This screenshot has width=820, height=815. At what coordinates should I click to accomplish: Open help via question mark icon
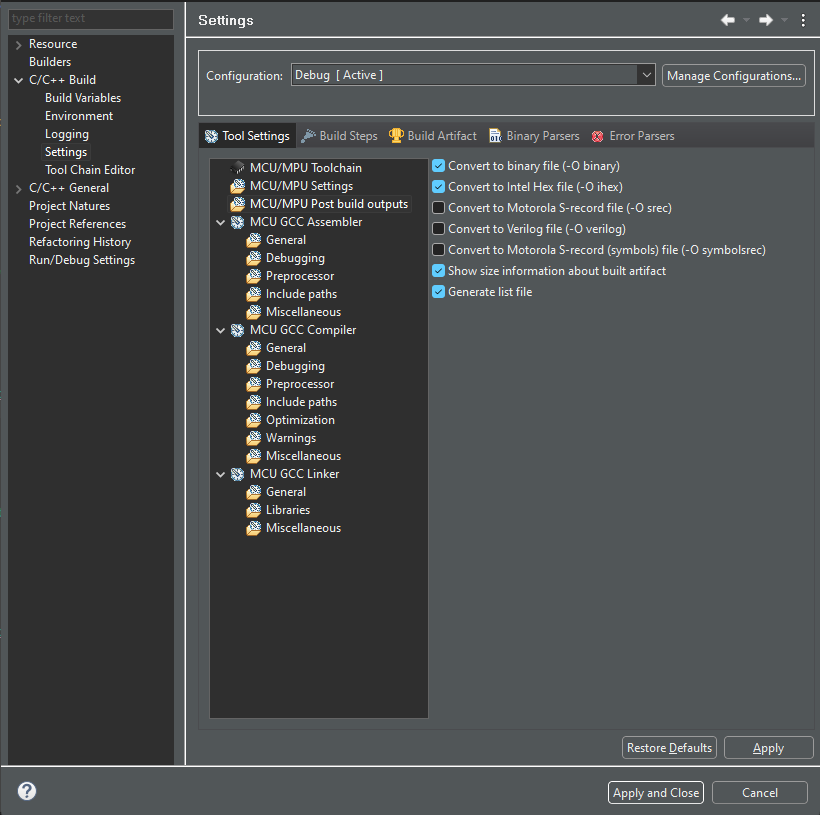click(27, 791)
